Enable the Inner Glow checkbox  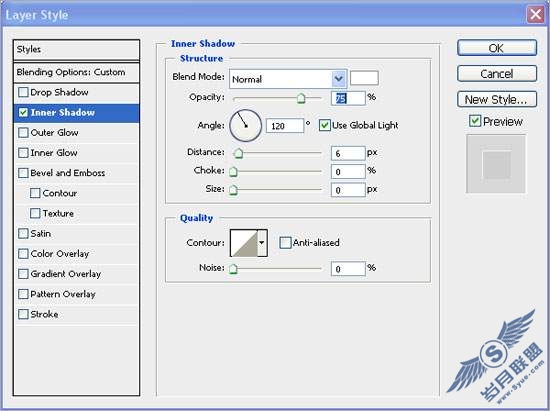click(23, 153)
